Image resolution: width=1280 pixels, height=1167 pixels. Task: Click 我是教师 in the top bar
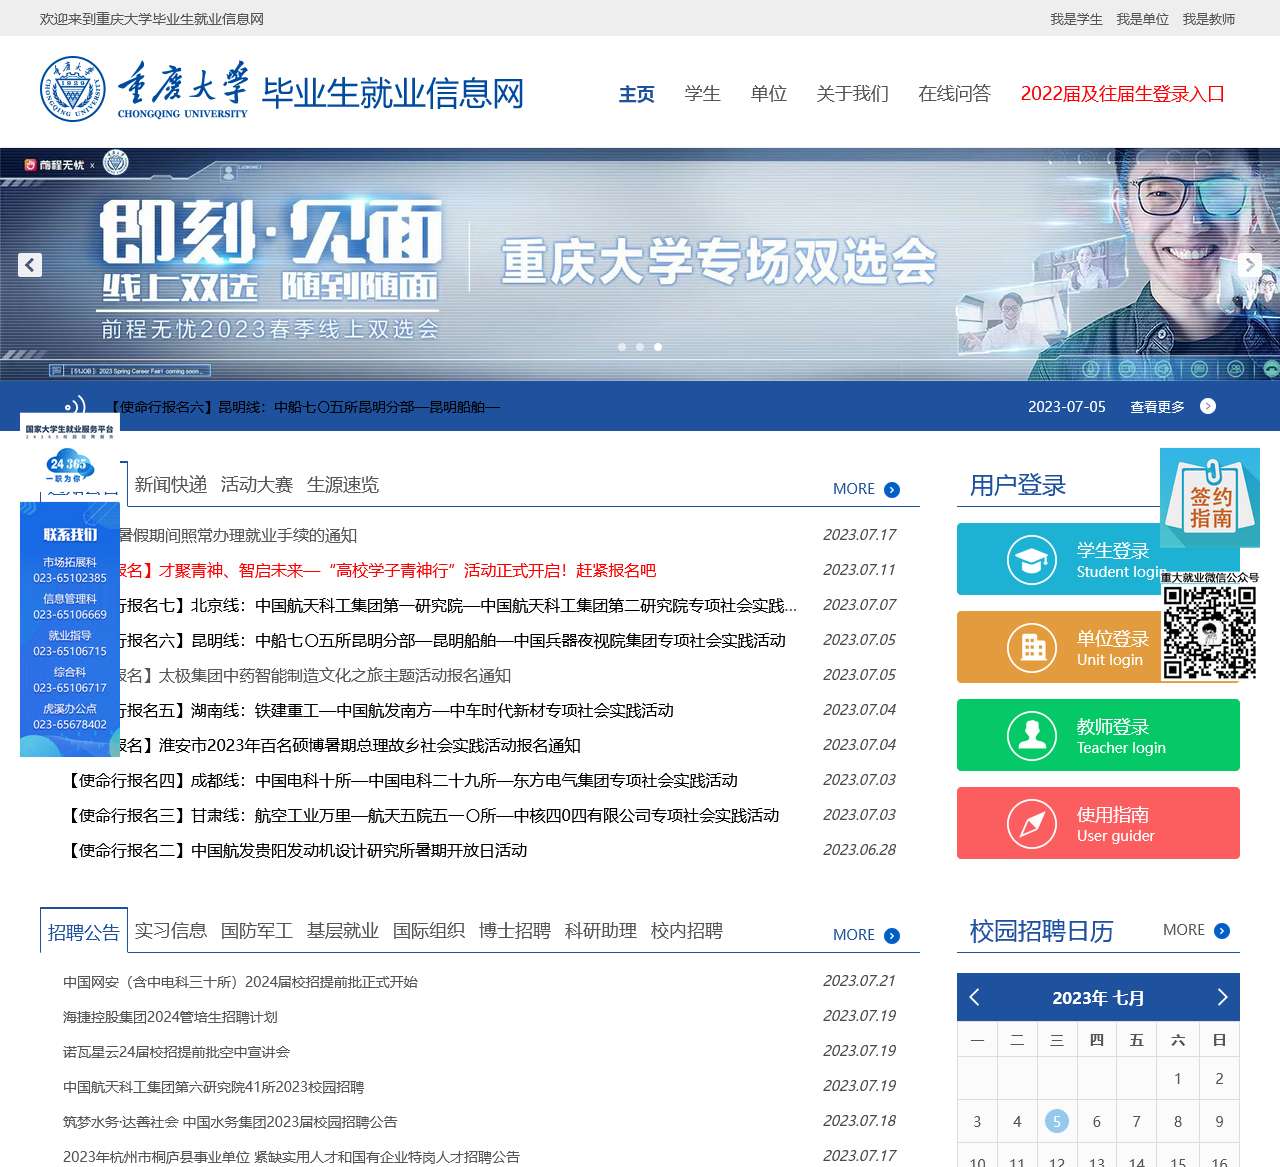pyautogui.click(x=1209, y=19)
